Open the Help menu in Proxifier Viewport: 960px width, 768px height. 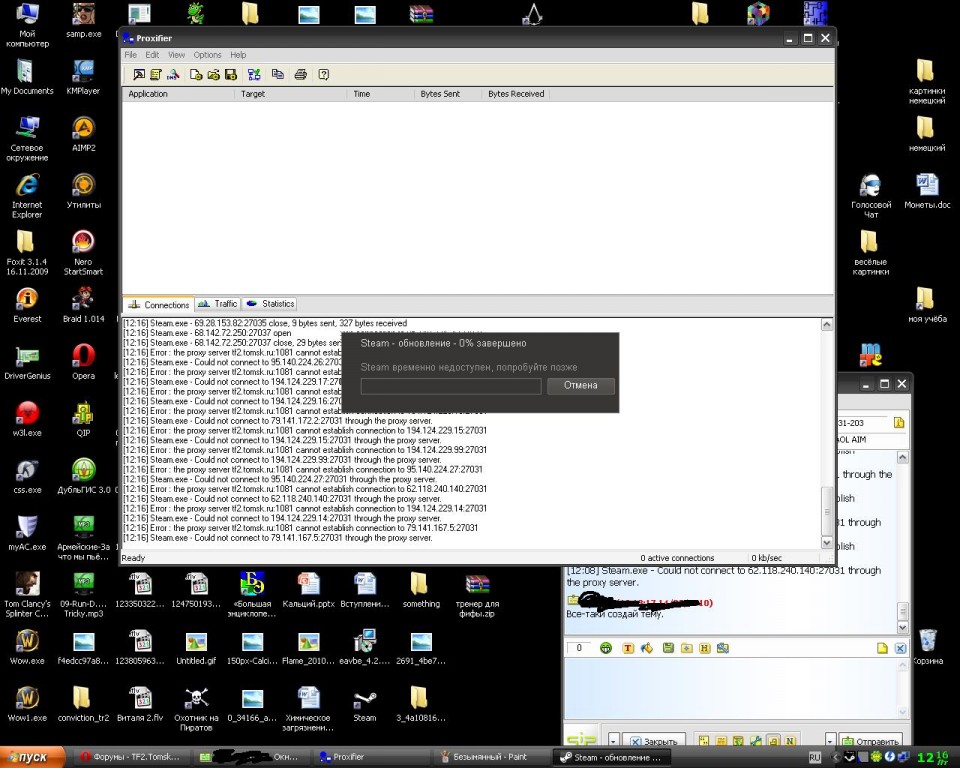(x=238, y=55)
